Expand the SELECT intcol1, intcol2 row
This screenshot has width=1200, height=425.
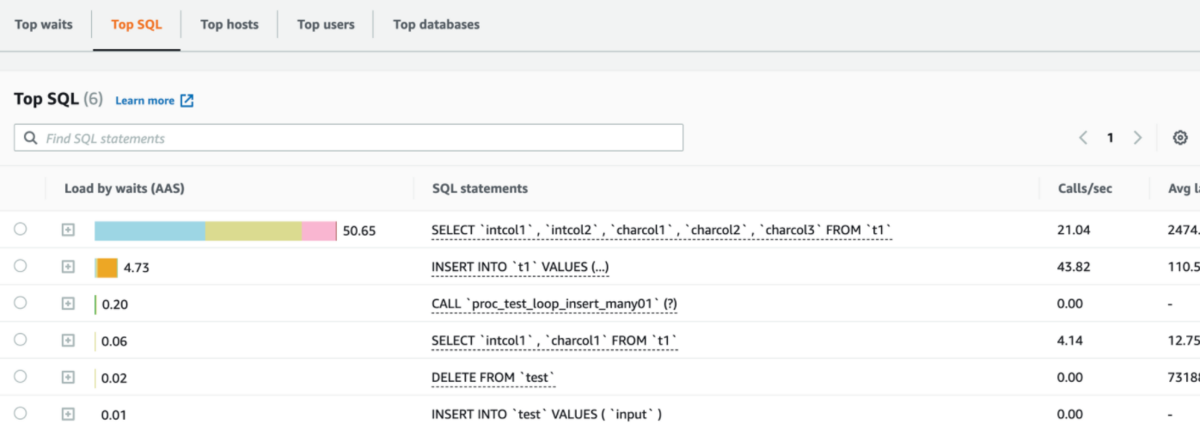pyautogui.click(x=68, y=230)
